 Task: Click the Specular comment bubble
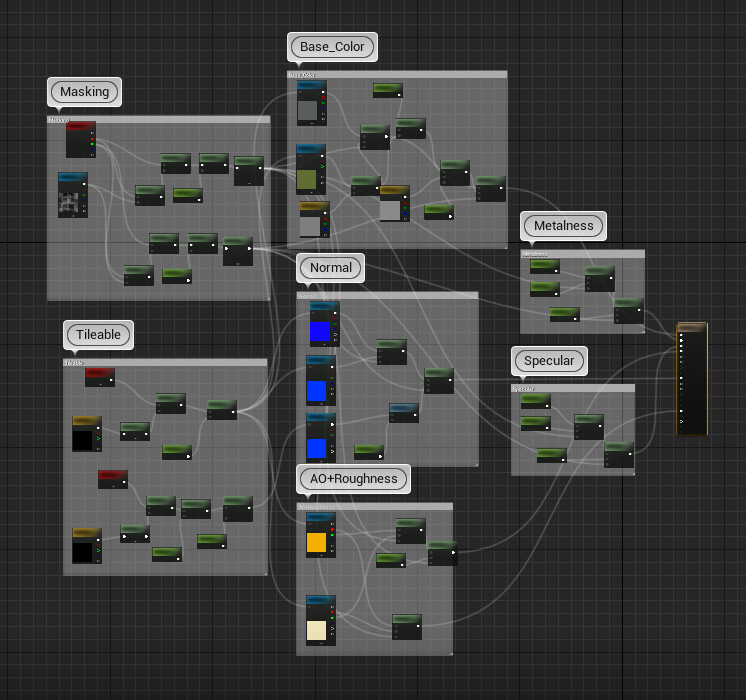(549, 361)
